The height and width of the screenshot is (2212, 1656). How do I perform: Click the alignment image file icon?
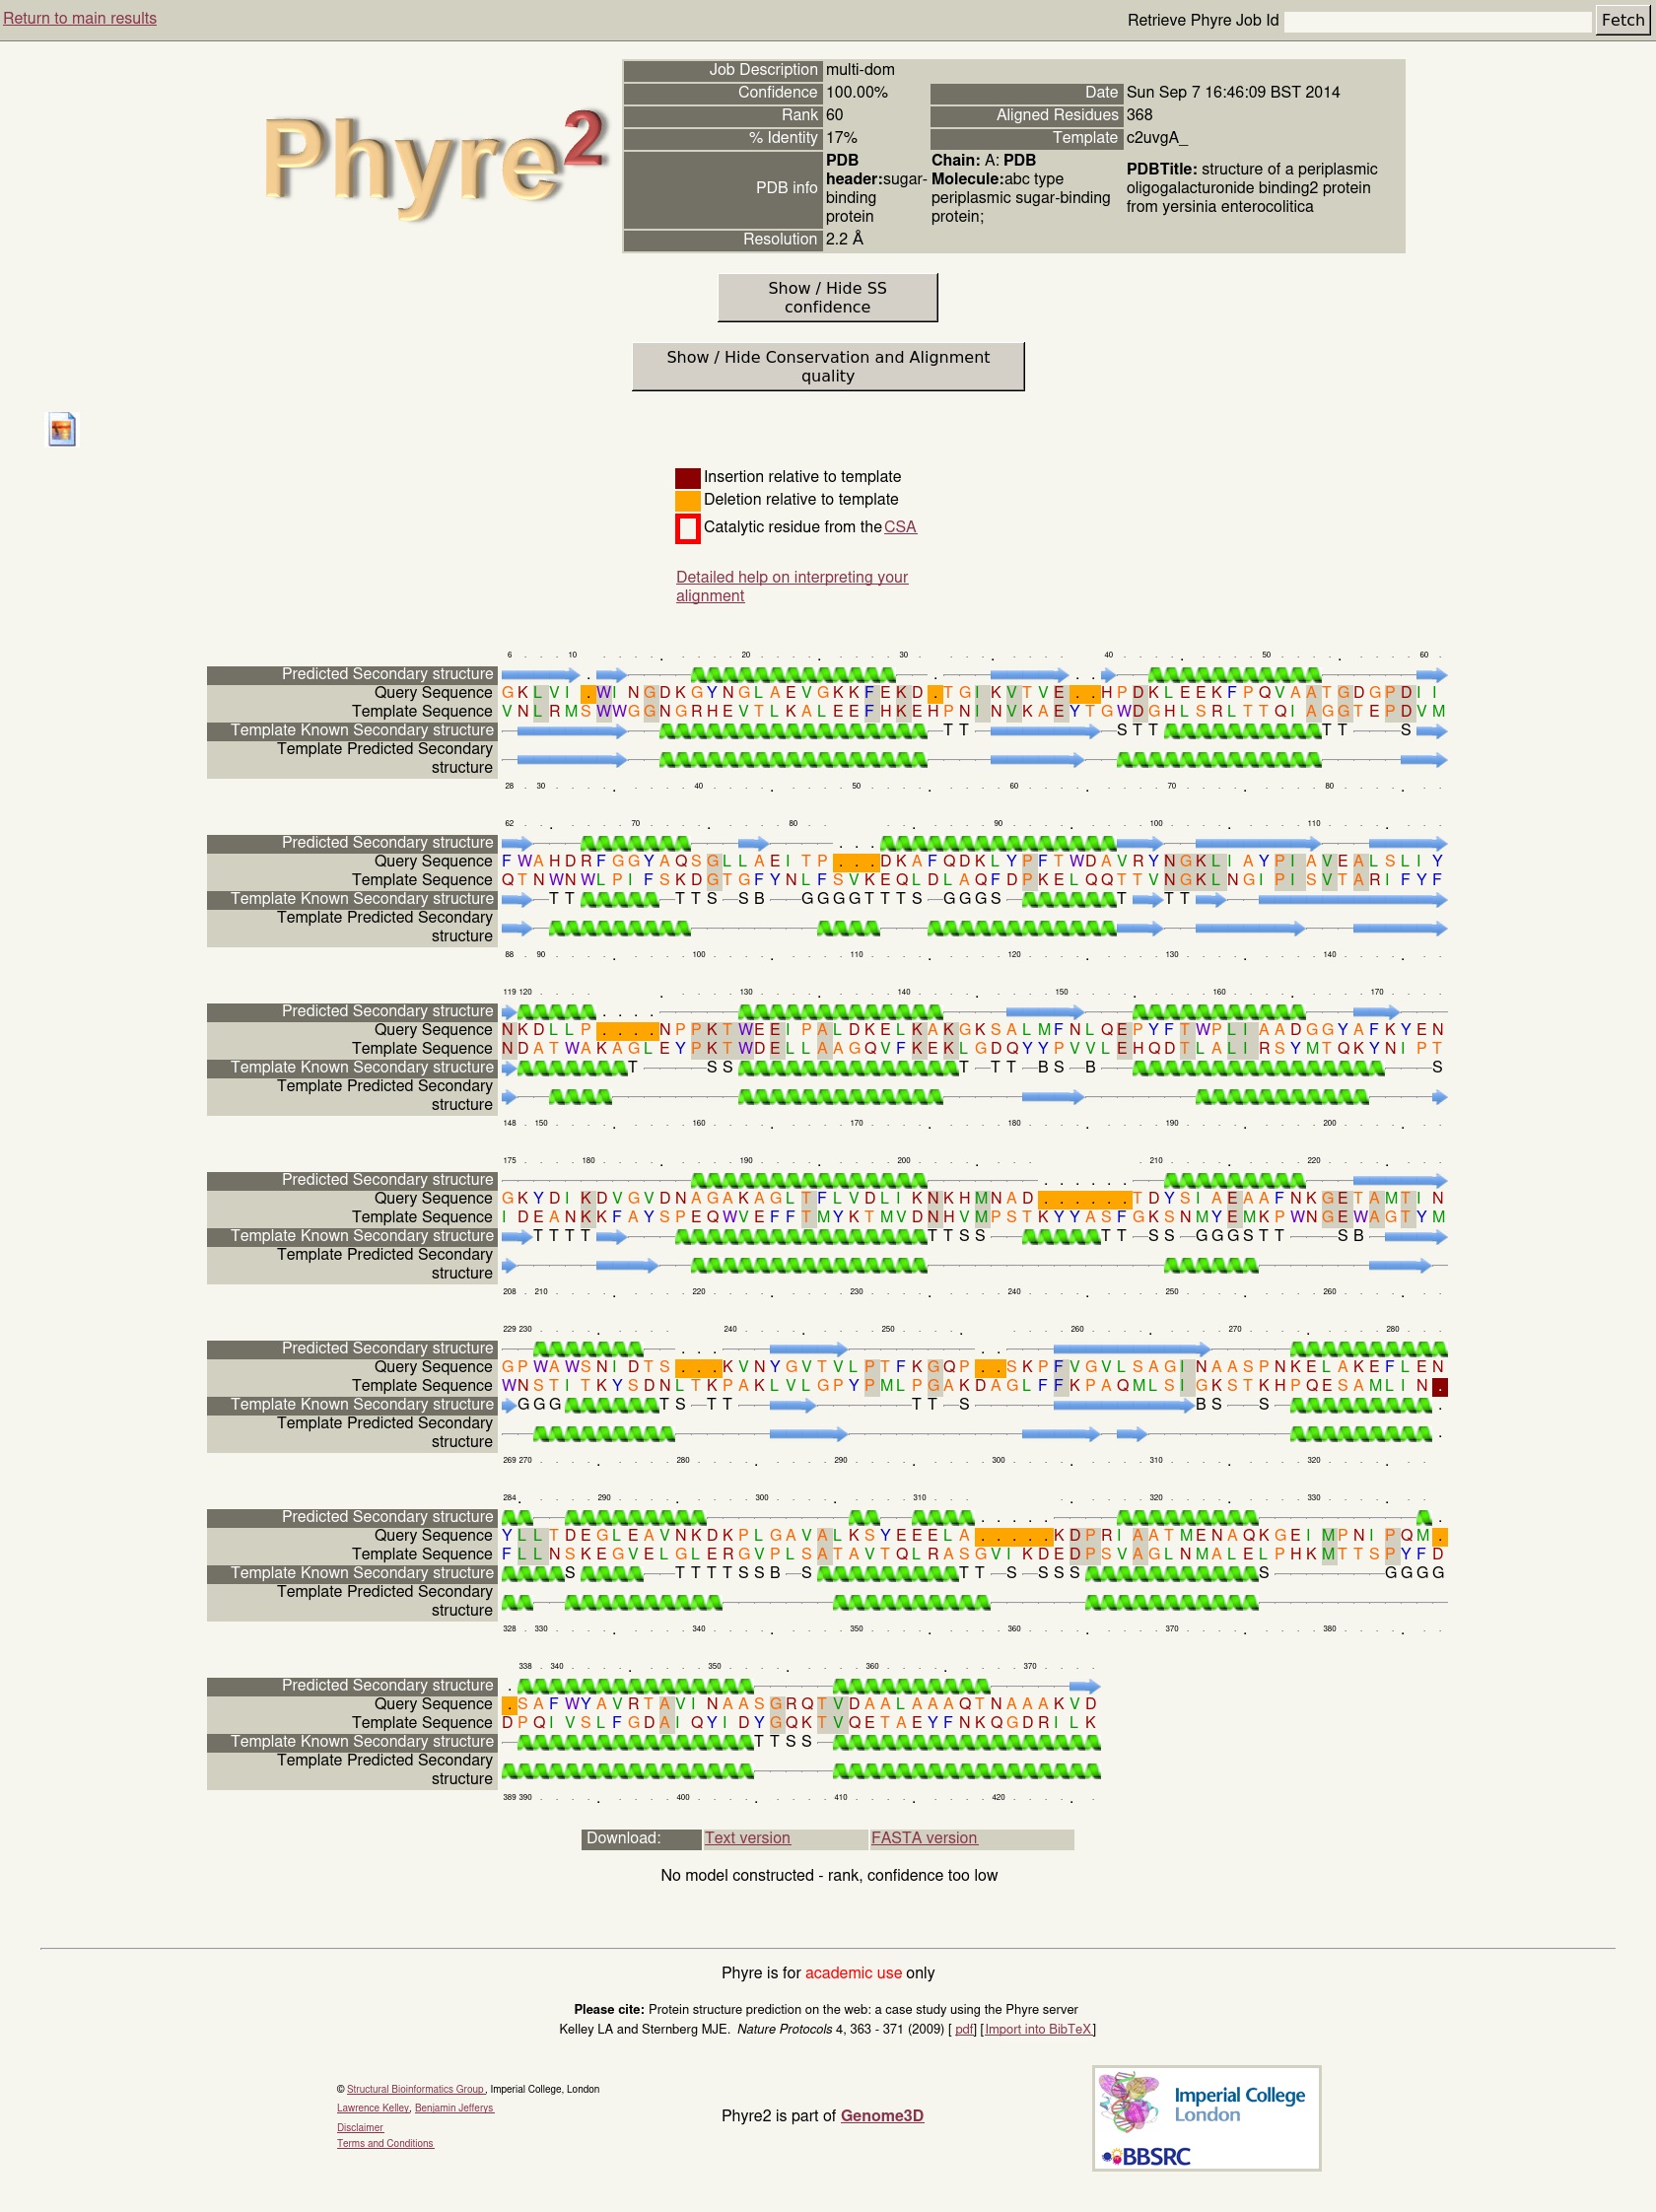(62, 429)
